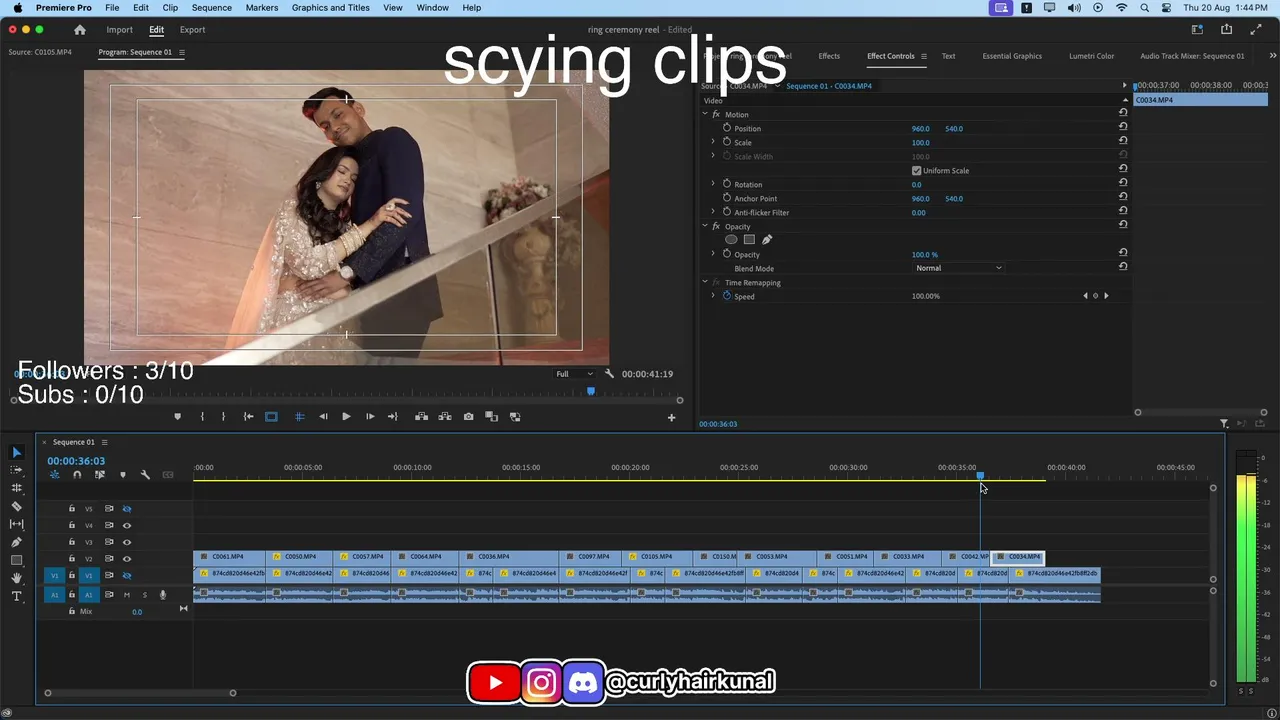1280x720 pixels.
Task: Select the Ripple Edit tool
Action: pyautogui.click(x=16, y=488)
